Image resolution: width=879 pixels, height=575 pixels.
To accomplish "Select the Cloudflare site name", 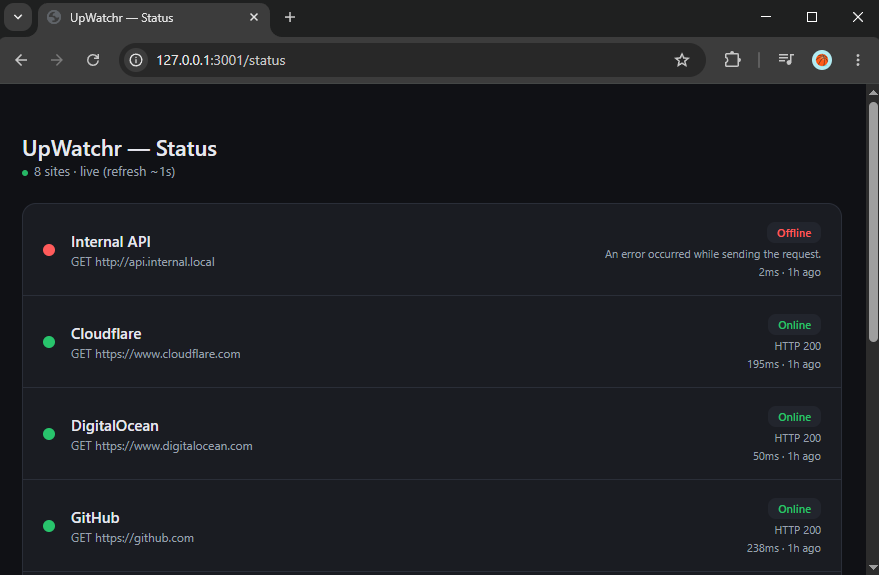I will [x=106, y=333].
